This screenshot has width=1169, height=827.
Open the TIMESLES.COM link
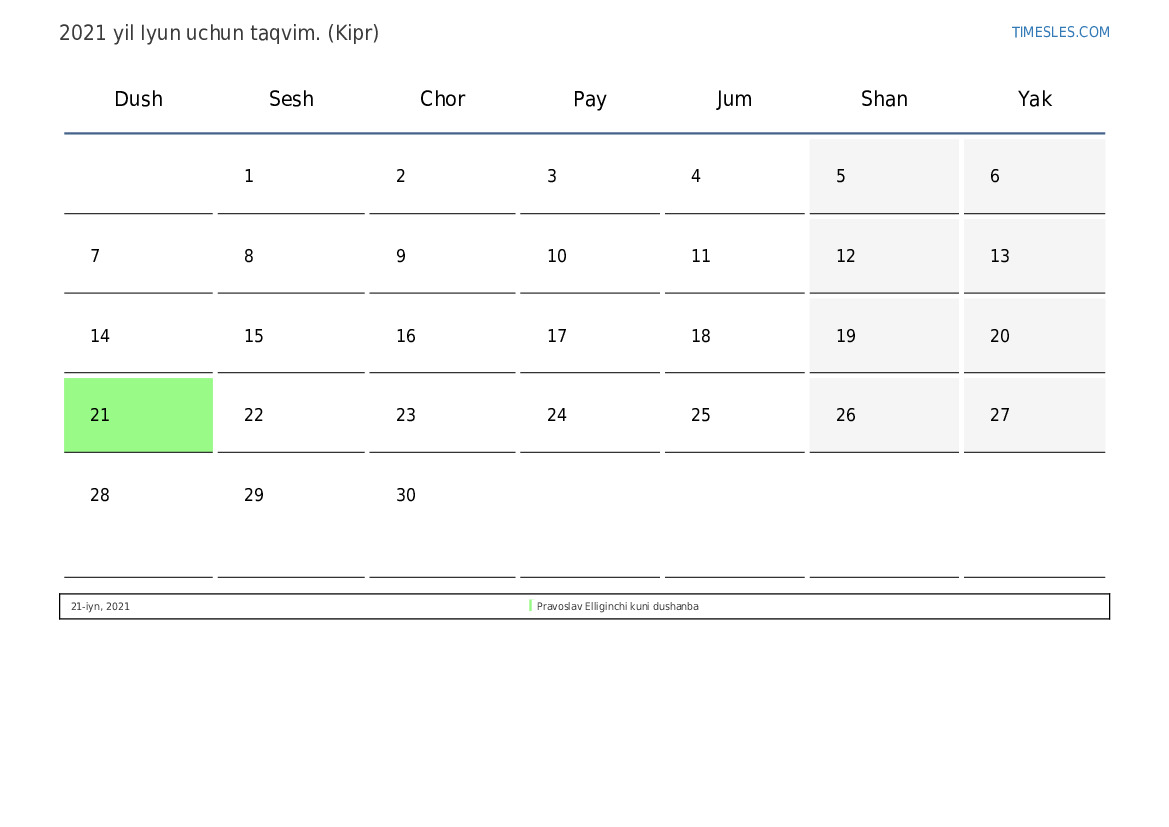point(1060,32)
